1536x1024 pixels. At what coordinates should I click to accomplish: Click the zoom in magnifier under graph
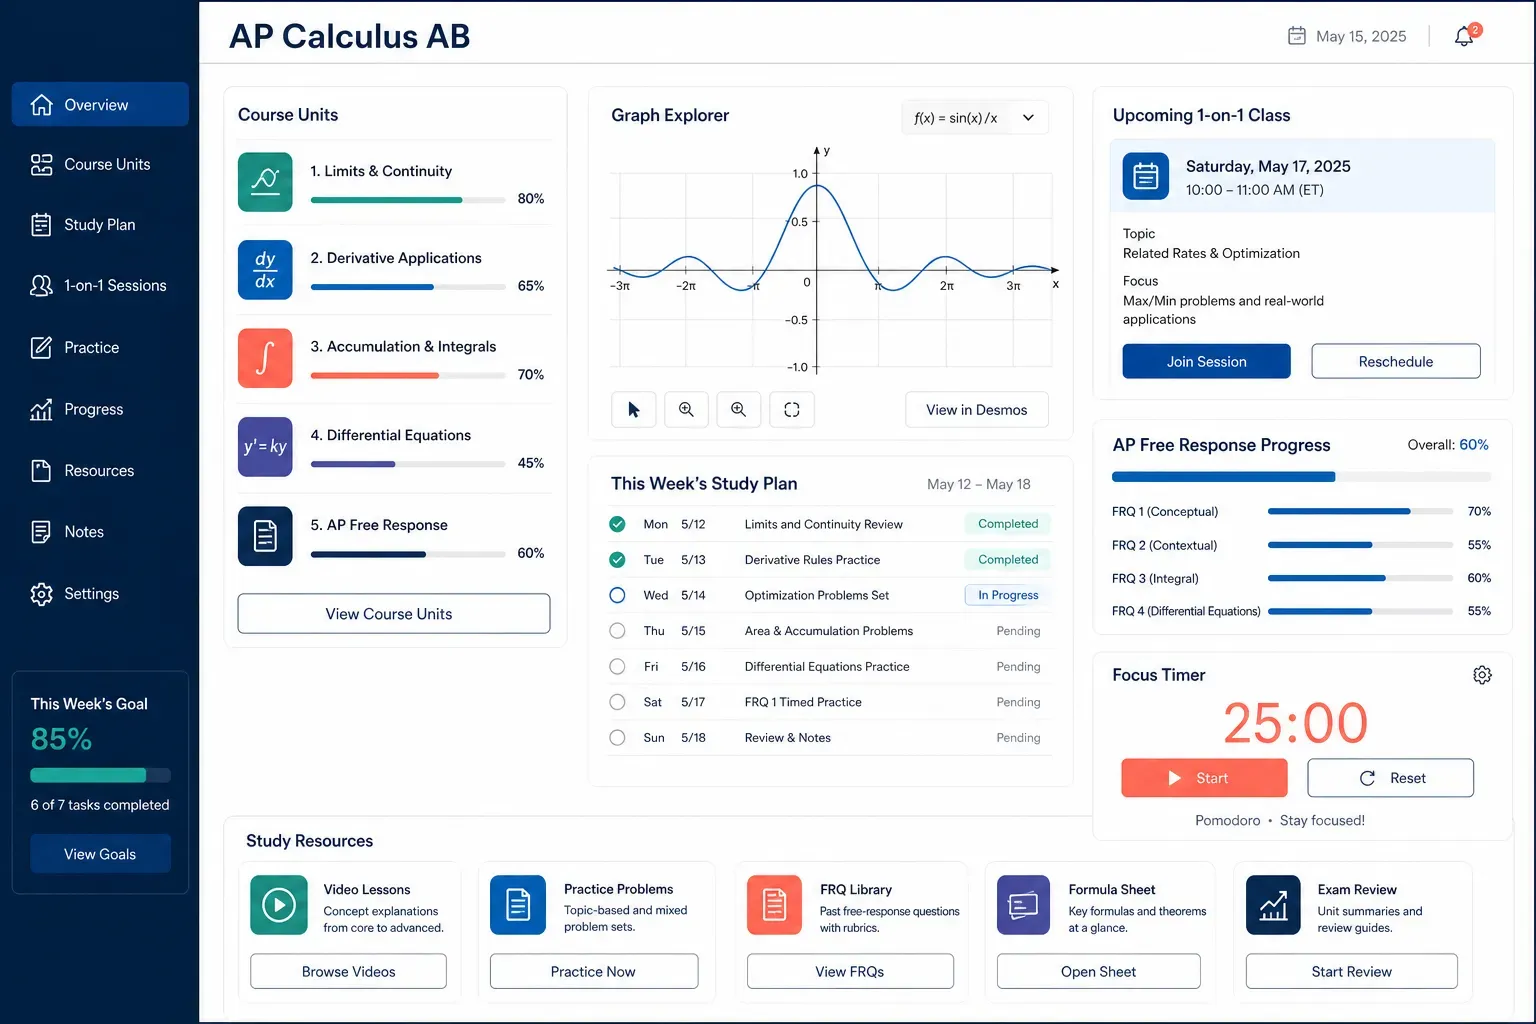[686, 409]
